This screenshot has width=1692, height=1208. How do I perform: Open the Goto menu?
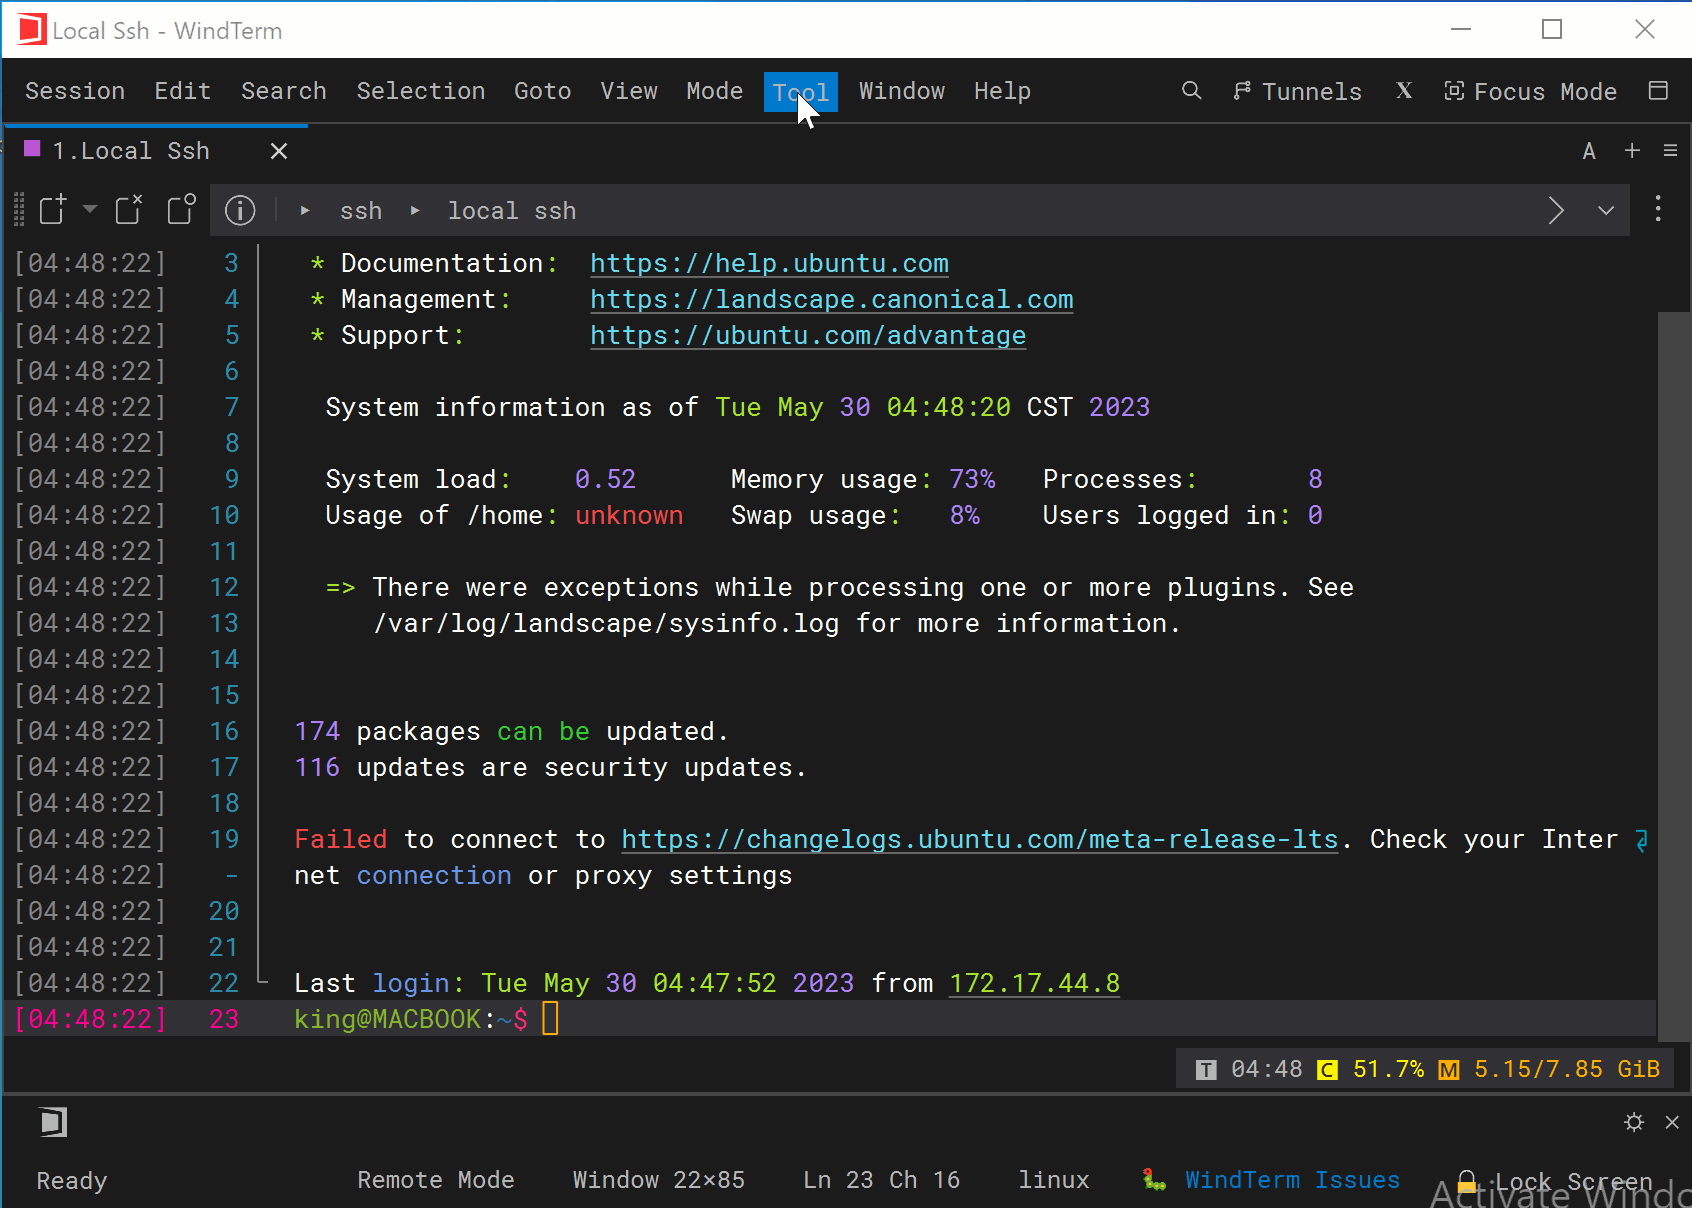[x=543, y=91]
